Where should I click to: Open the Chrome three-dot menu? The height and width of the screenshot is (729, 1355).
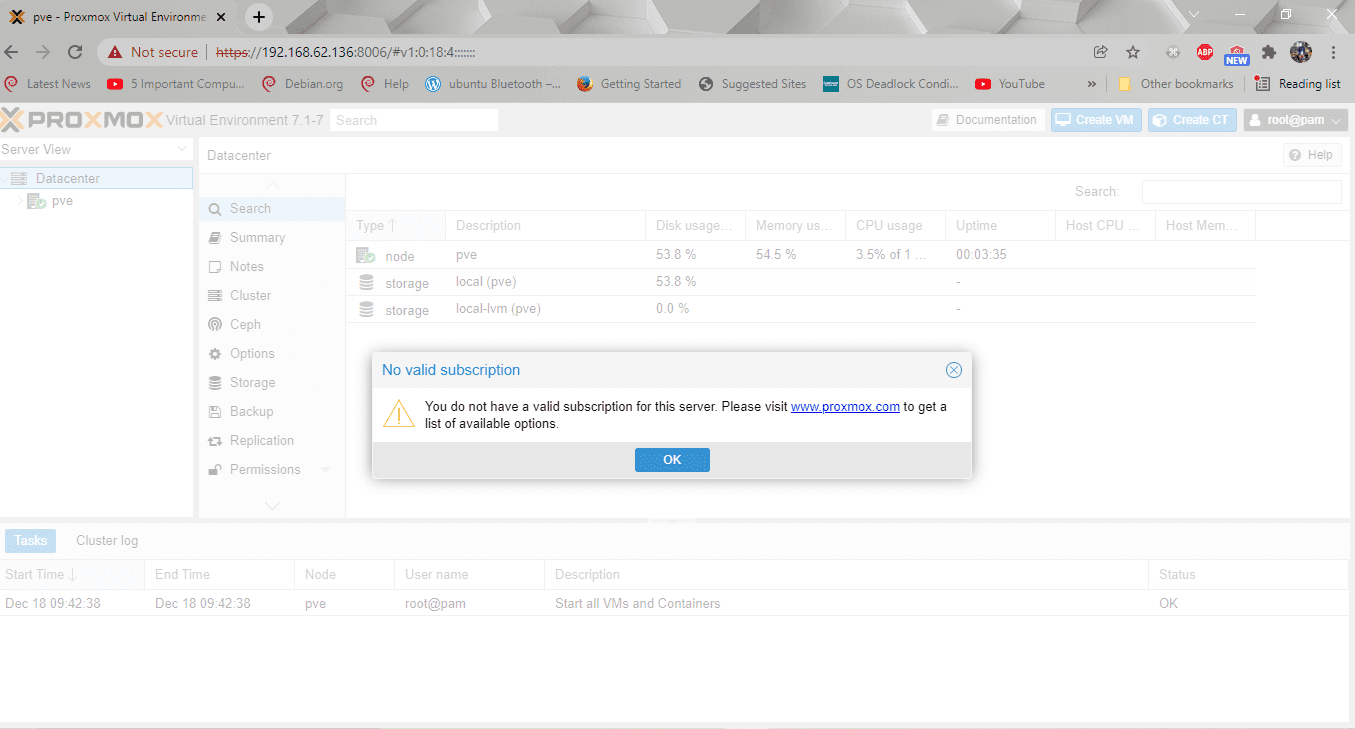point(1334,52)
